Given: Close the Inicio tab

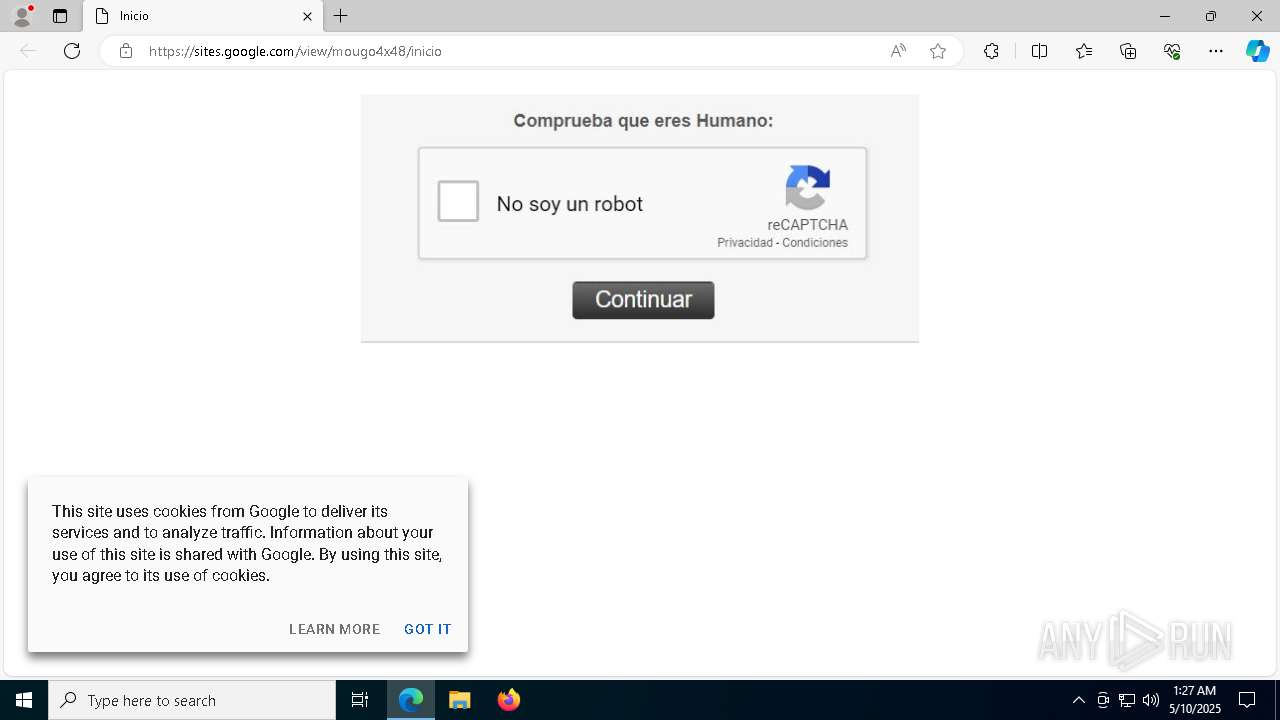Looking at the screenshot, I should pyautogui.click(x=307, y=16).
